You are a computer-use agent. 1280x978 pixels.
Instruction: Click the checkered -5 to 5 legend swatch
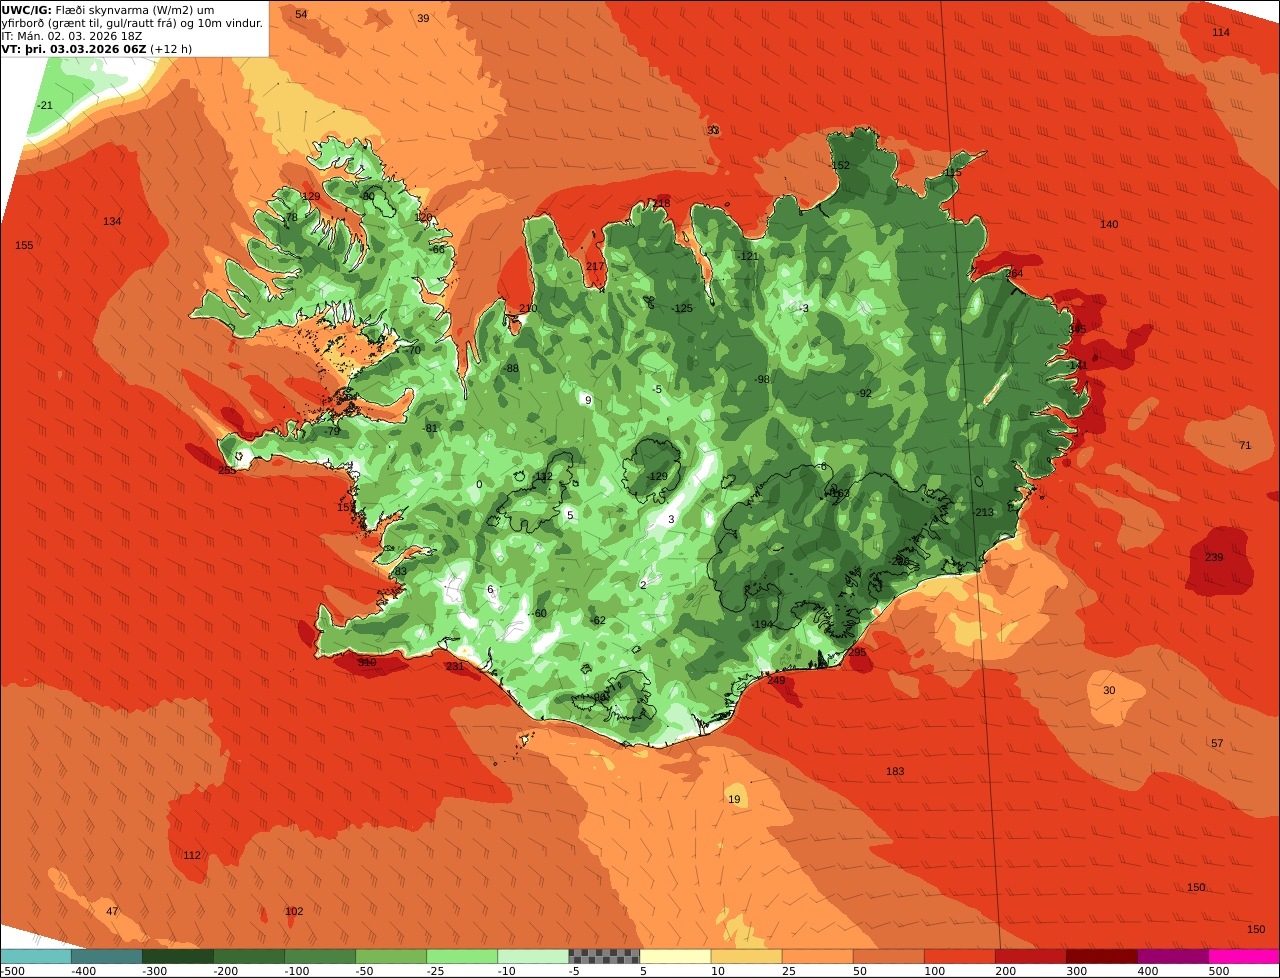[604, 956]
